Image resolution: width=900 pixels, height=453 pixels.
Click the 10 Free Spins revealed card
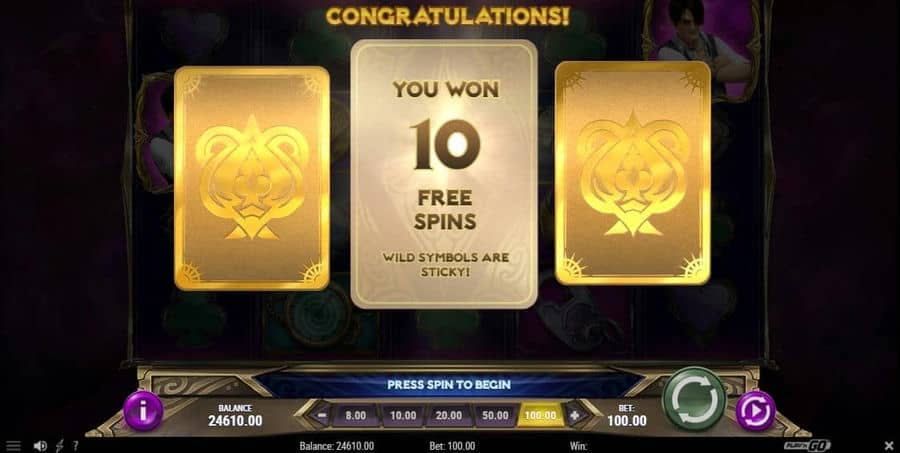click(444, 174)
